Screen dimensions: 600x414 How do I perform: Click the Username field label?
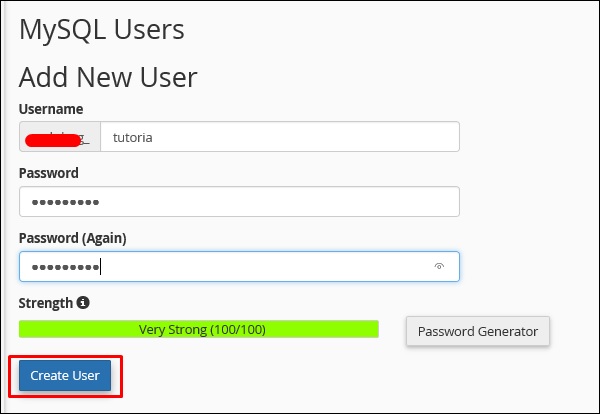[x=51, y=109]
